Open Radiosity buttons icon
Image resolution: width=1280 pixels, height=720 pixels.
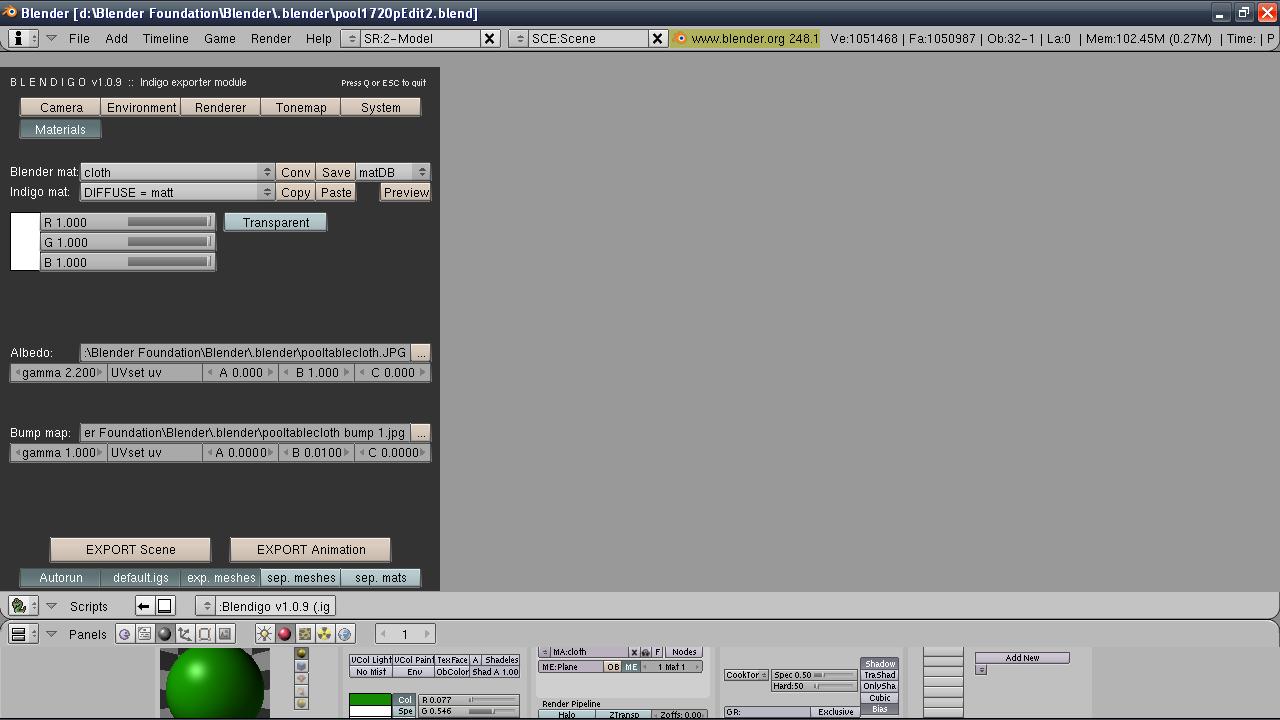pyautogui.click(x=325, y=634)
